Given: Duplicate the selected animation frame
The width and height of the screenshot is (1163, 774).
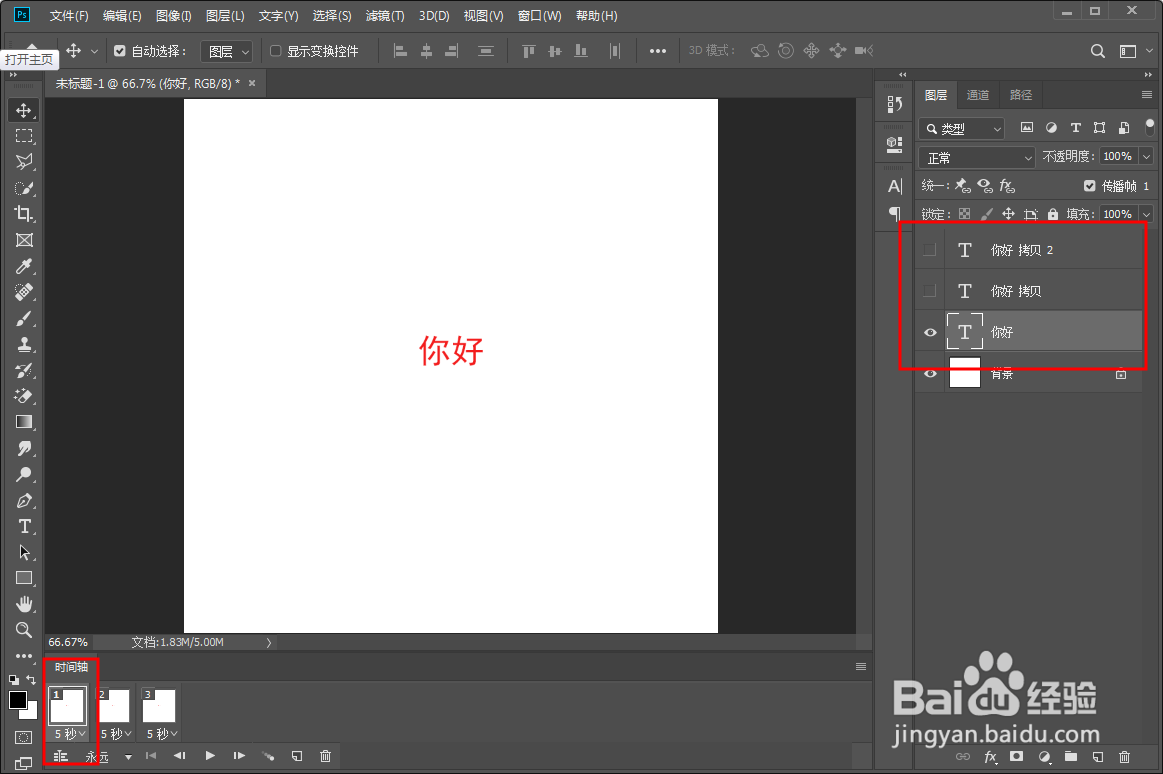Looking at the screenshot, I should click(297, 756).
